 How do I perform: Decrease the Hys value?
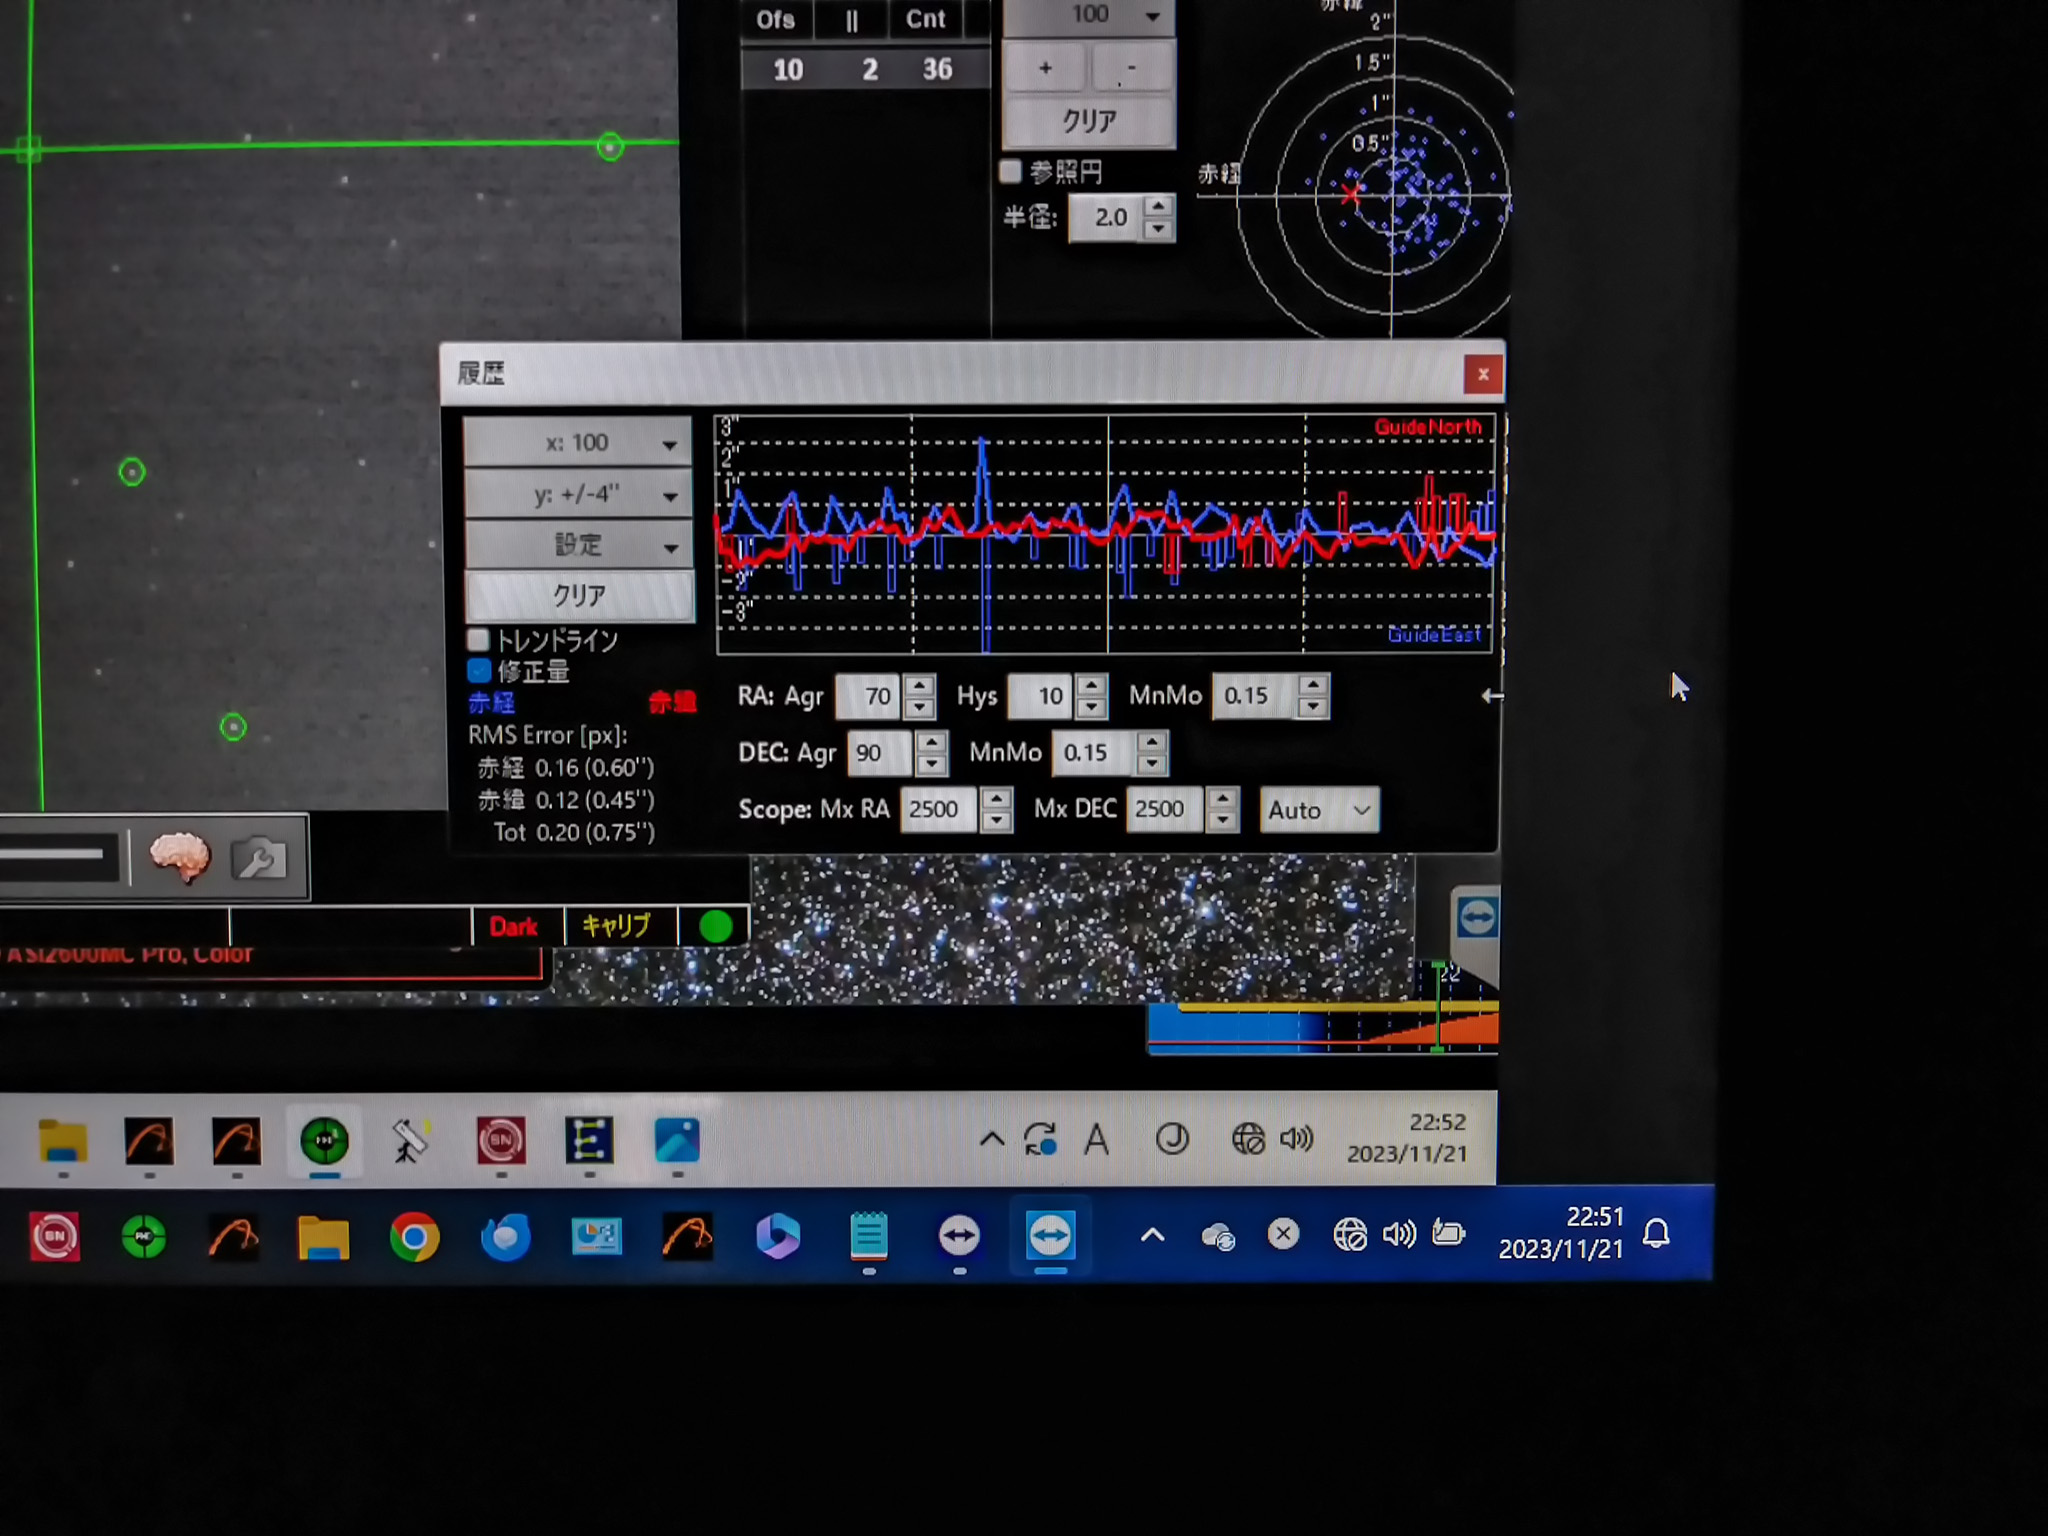click(1092, 707)
